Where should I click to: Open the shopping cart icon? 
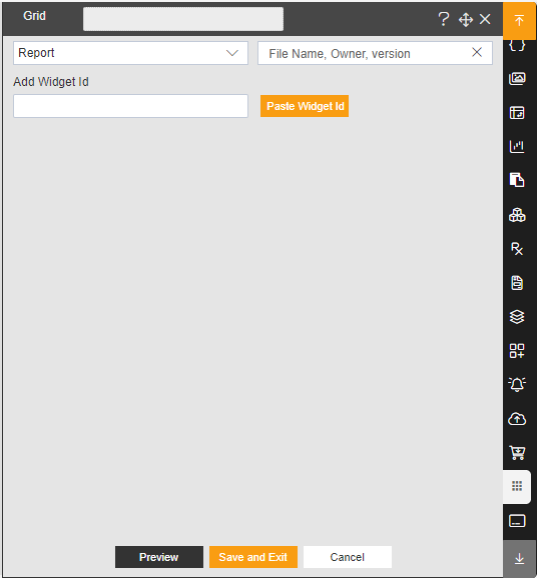[517, 453]
